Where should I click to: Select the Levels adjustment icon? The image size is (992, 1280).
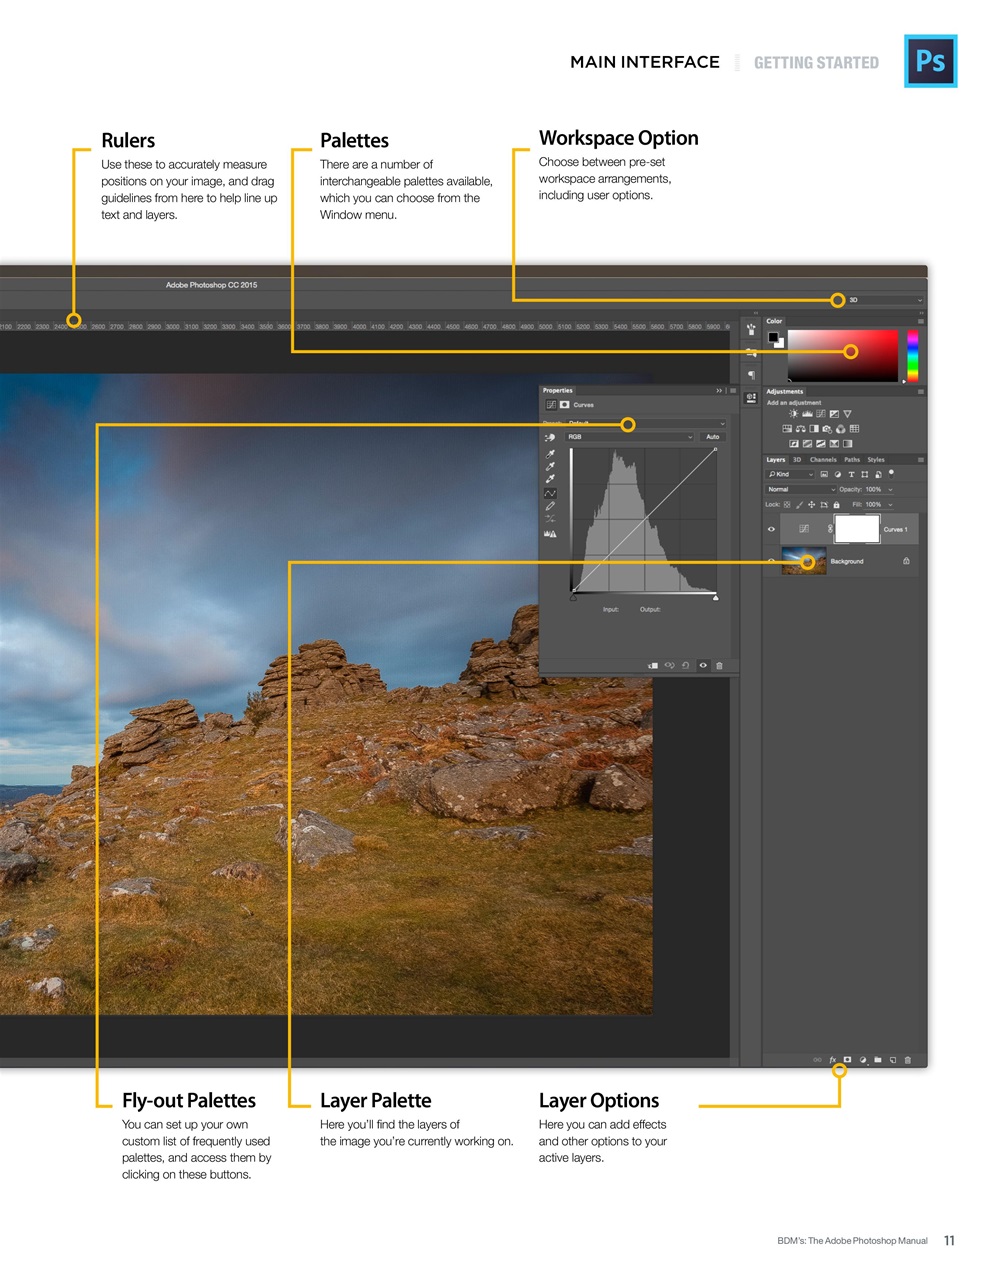point(807,414)
